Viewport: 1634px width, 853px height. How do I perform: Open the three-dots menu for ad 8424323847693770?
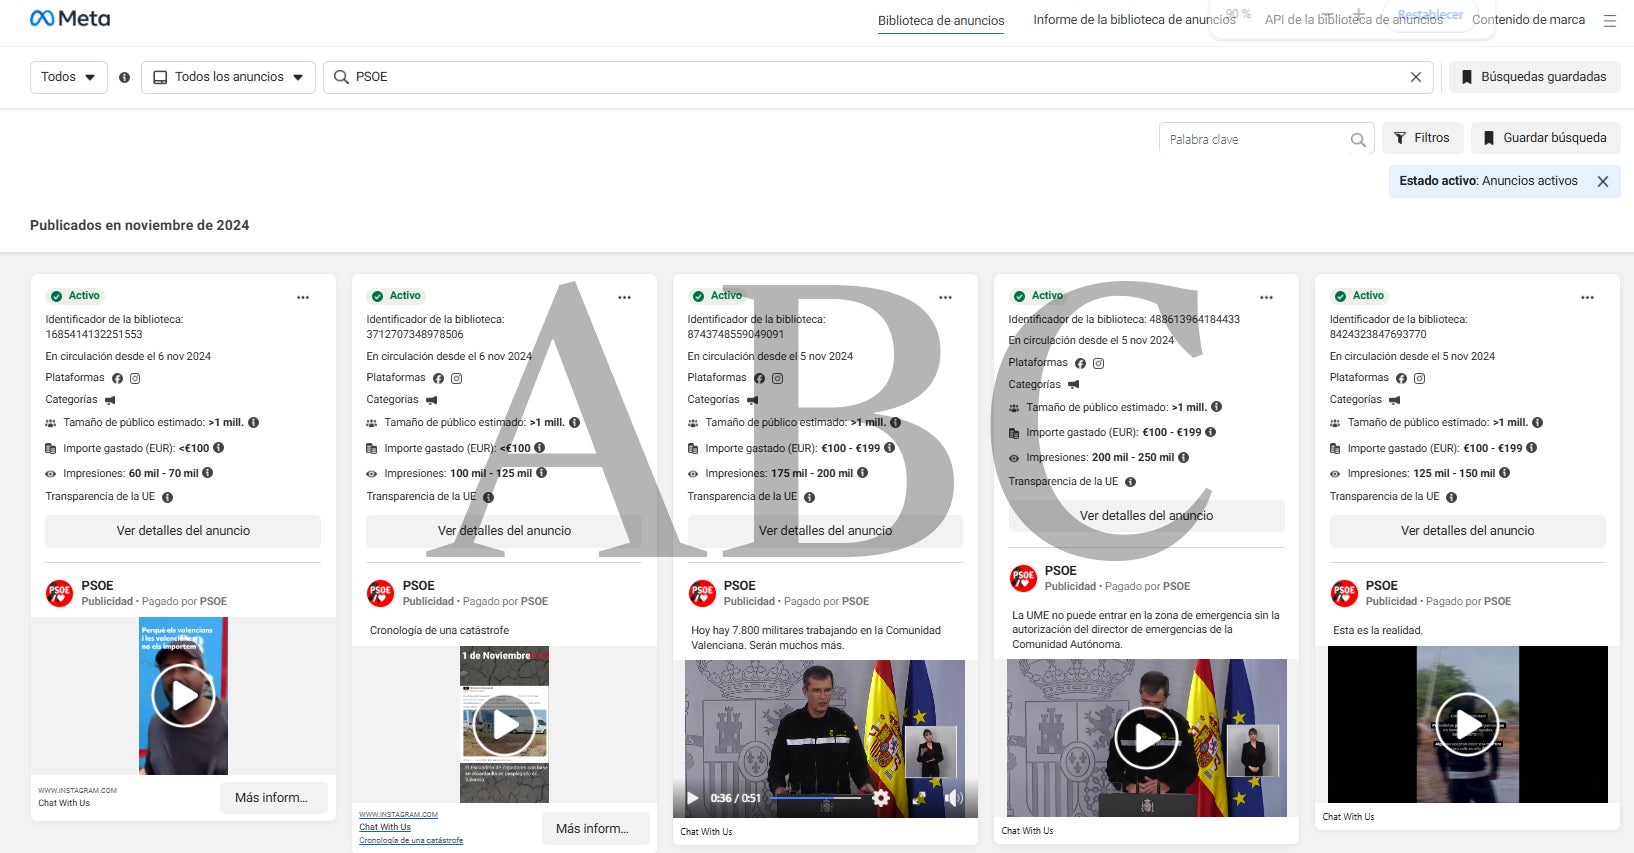[x=1587, y=297]
